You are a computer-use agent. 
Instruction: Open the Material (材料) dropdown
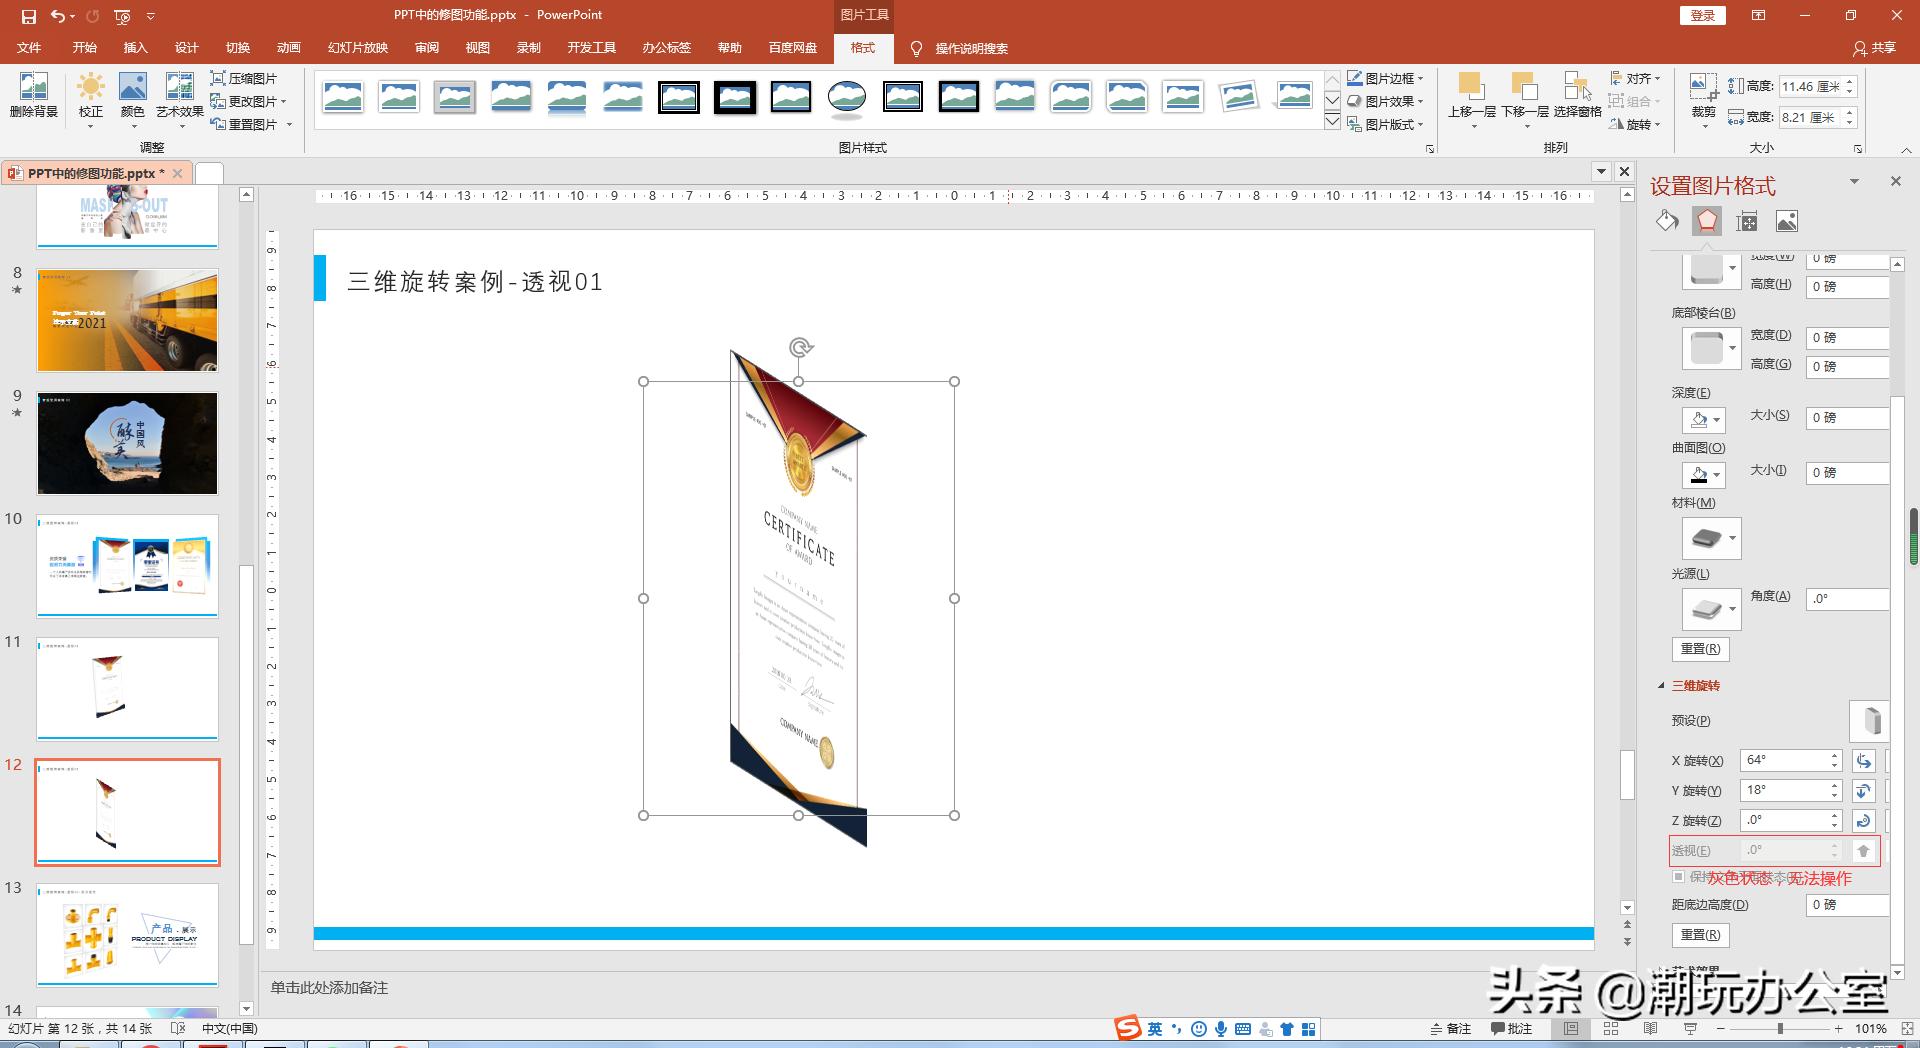click(x=1711, y=538)
